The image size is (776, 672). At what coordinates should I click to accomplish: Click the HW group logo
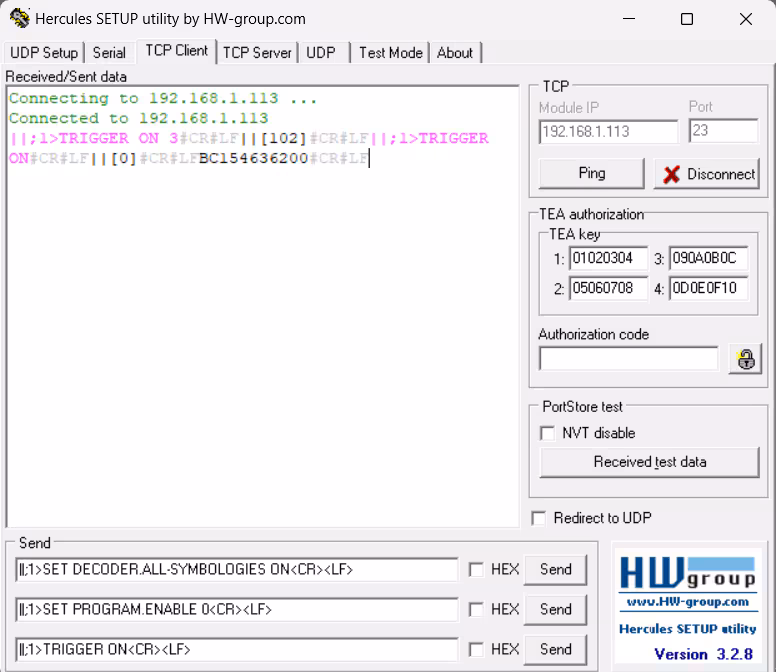coord(687,574)
